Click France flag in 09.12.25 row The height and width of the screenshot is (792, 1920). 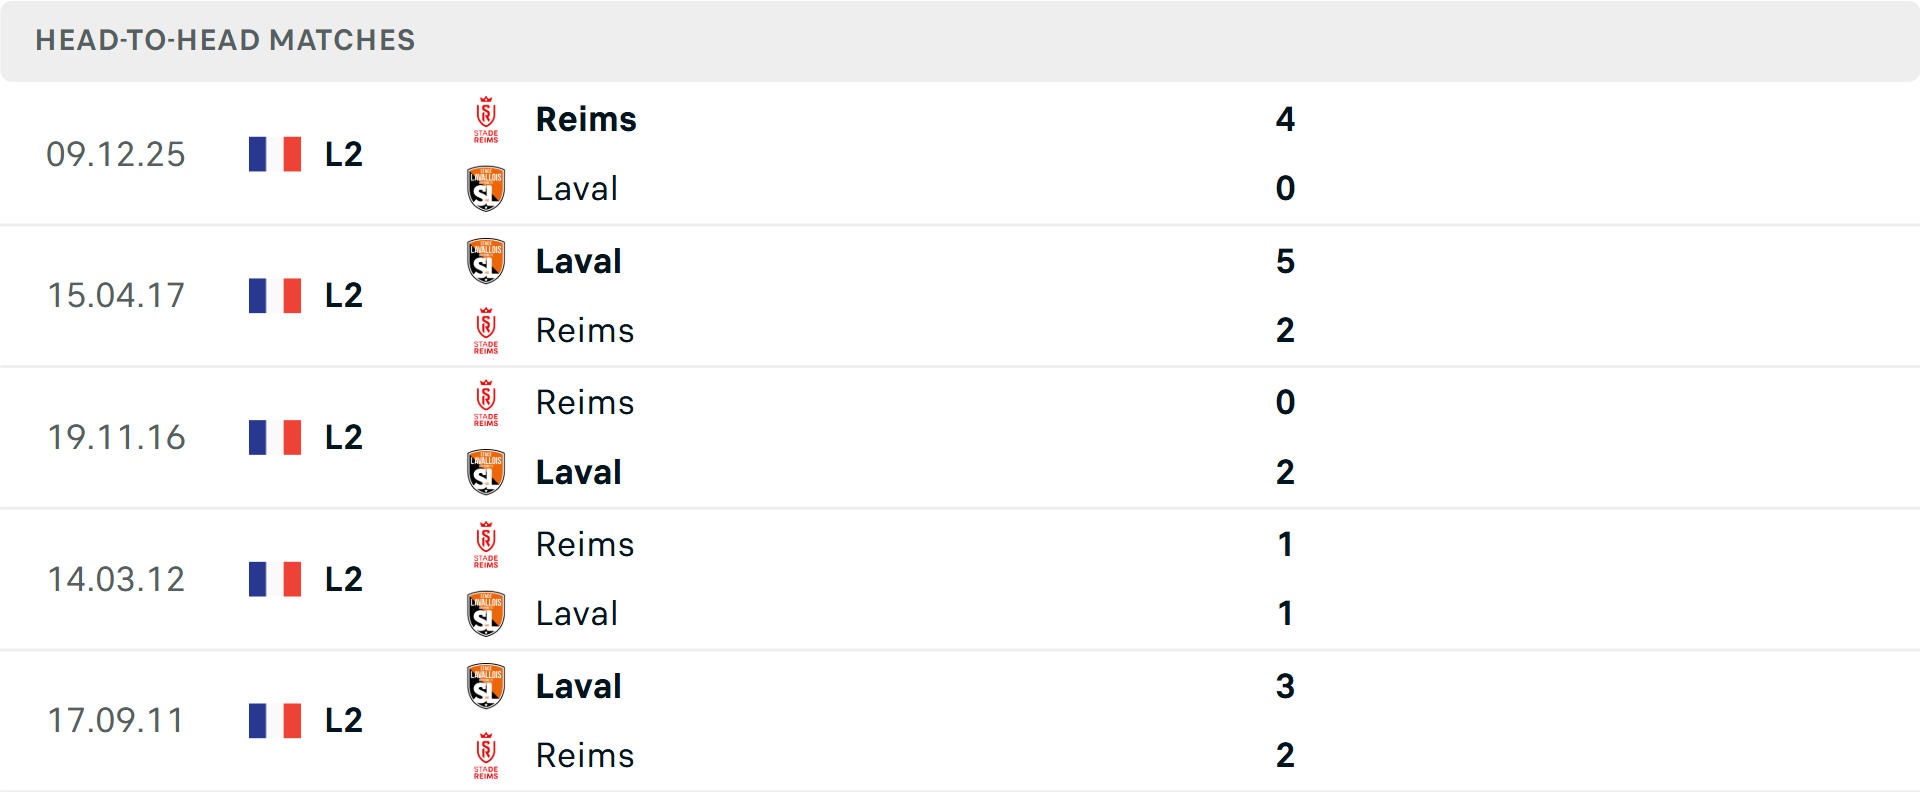tap(275, 154)
